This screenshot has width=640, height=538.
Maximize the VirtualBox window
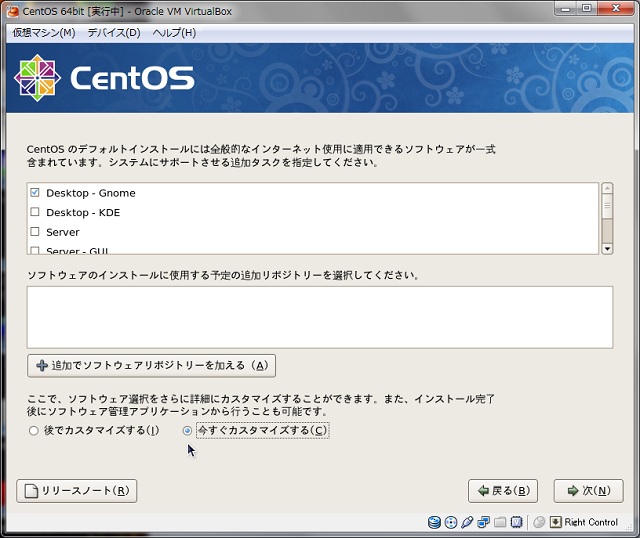587,9
